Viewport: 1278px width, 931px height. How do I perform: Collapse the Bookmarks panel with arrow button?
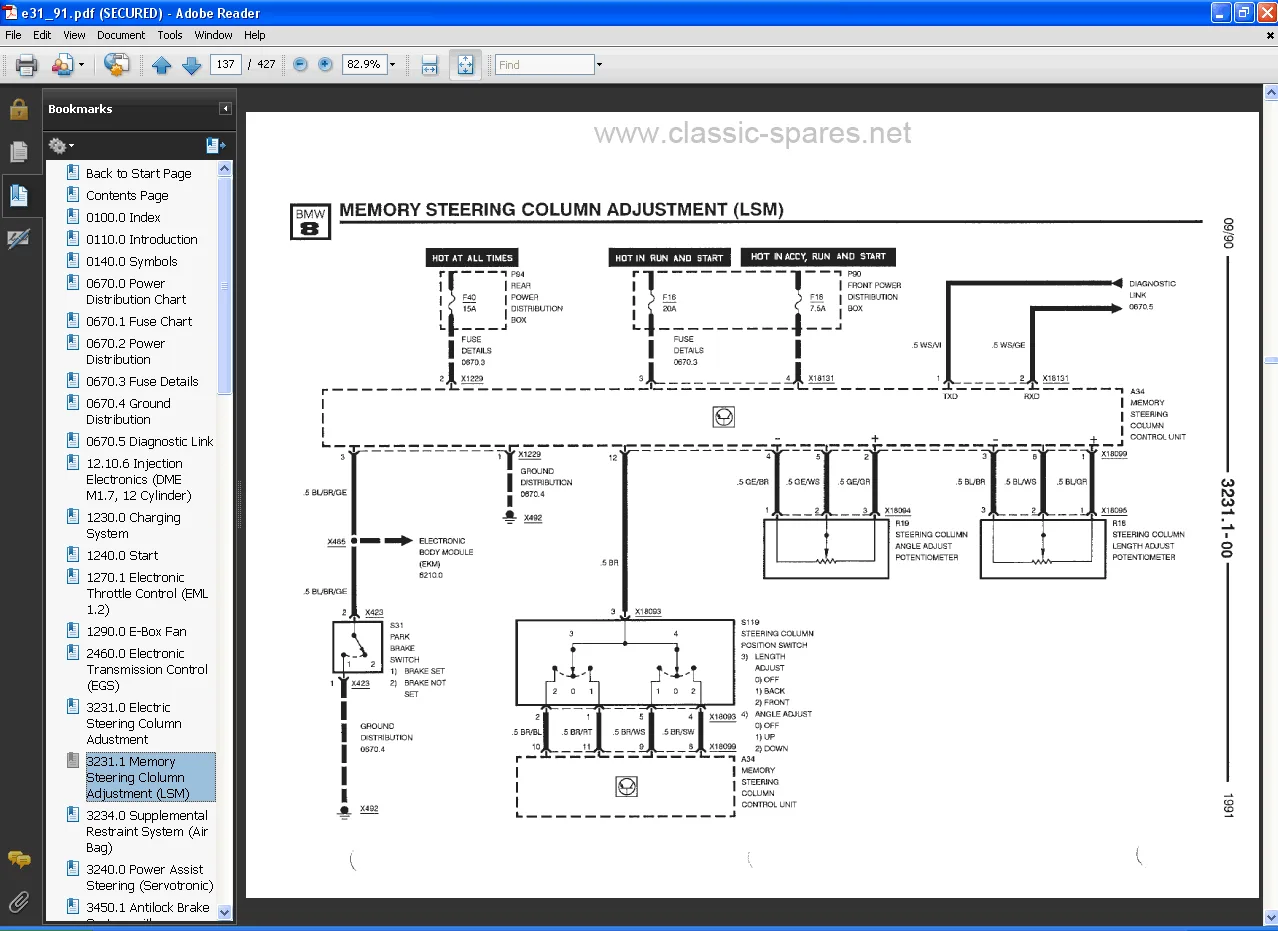click(225, 109)
